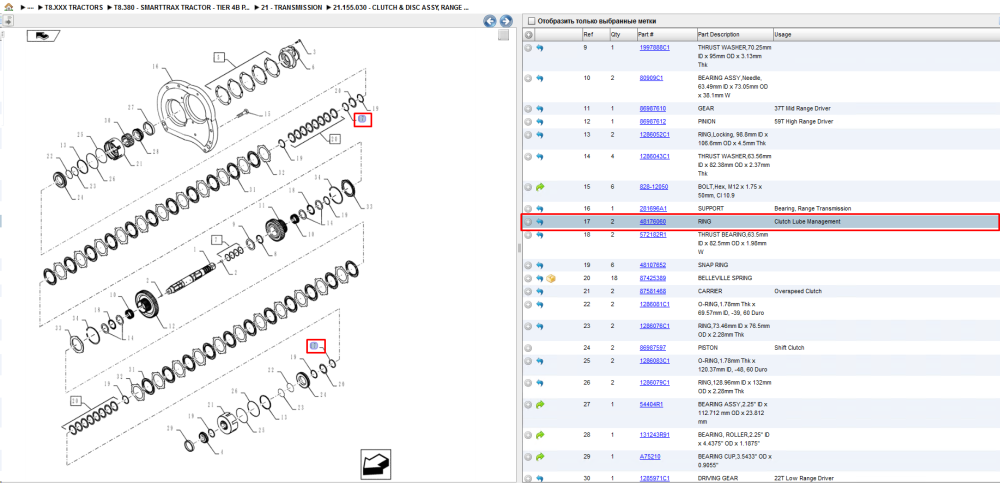Screen dimensions: 1000x483
Task: Click blue arrow icon for Ref 25 O-RING row
Action: (540, 360)
